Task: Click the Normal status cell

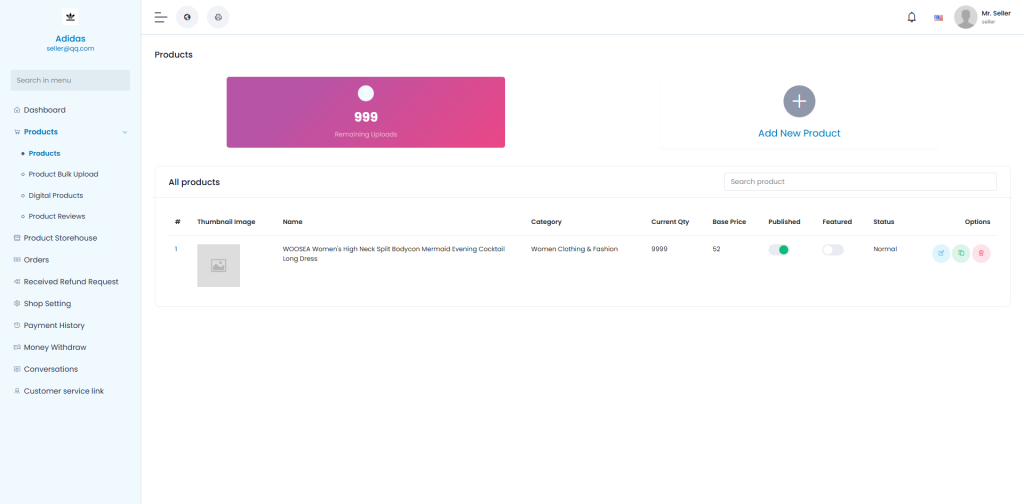Action: [885, 249]
